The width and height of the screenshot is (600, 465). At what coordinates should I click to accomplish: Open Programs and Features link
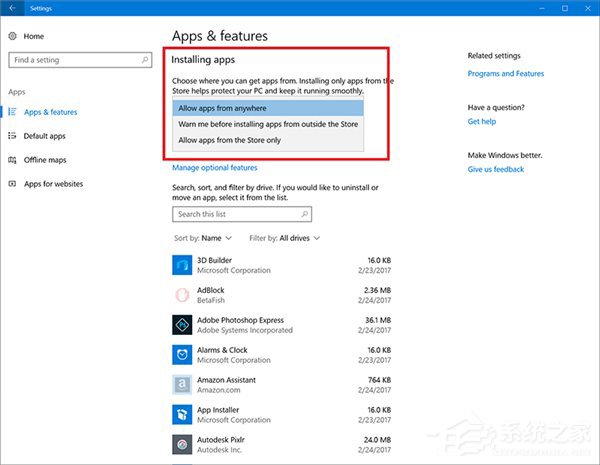(x=505, y=73)
